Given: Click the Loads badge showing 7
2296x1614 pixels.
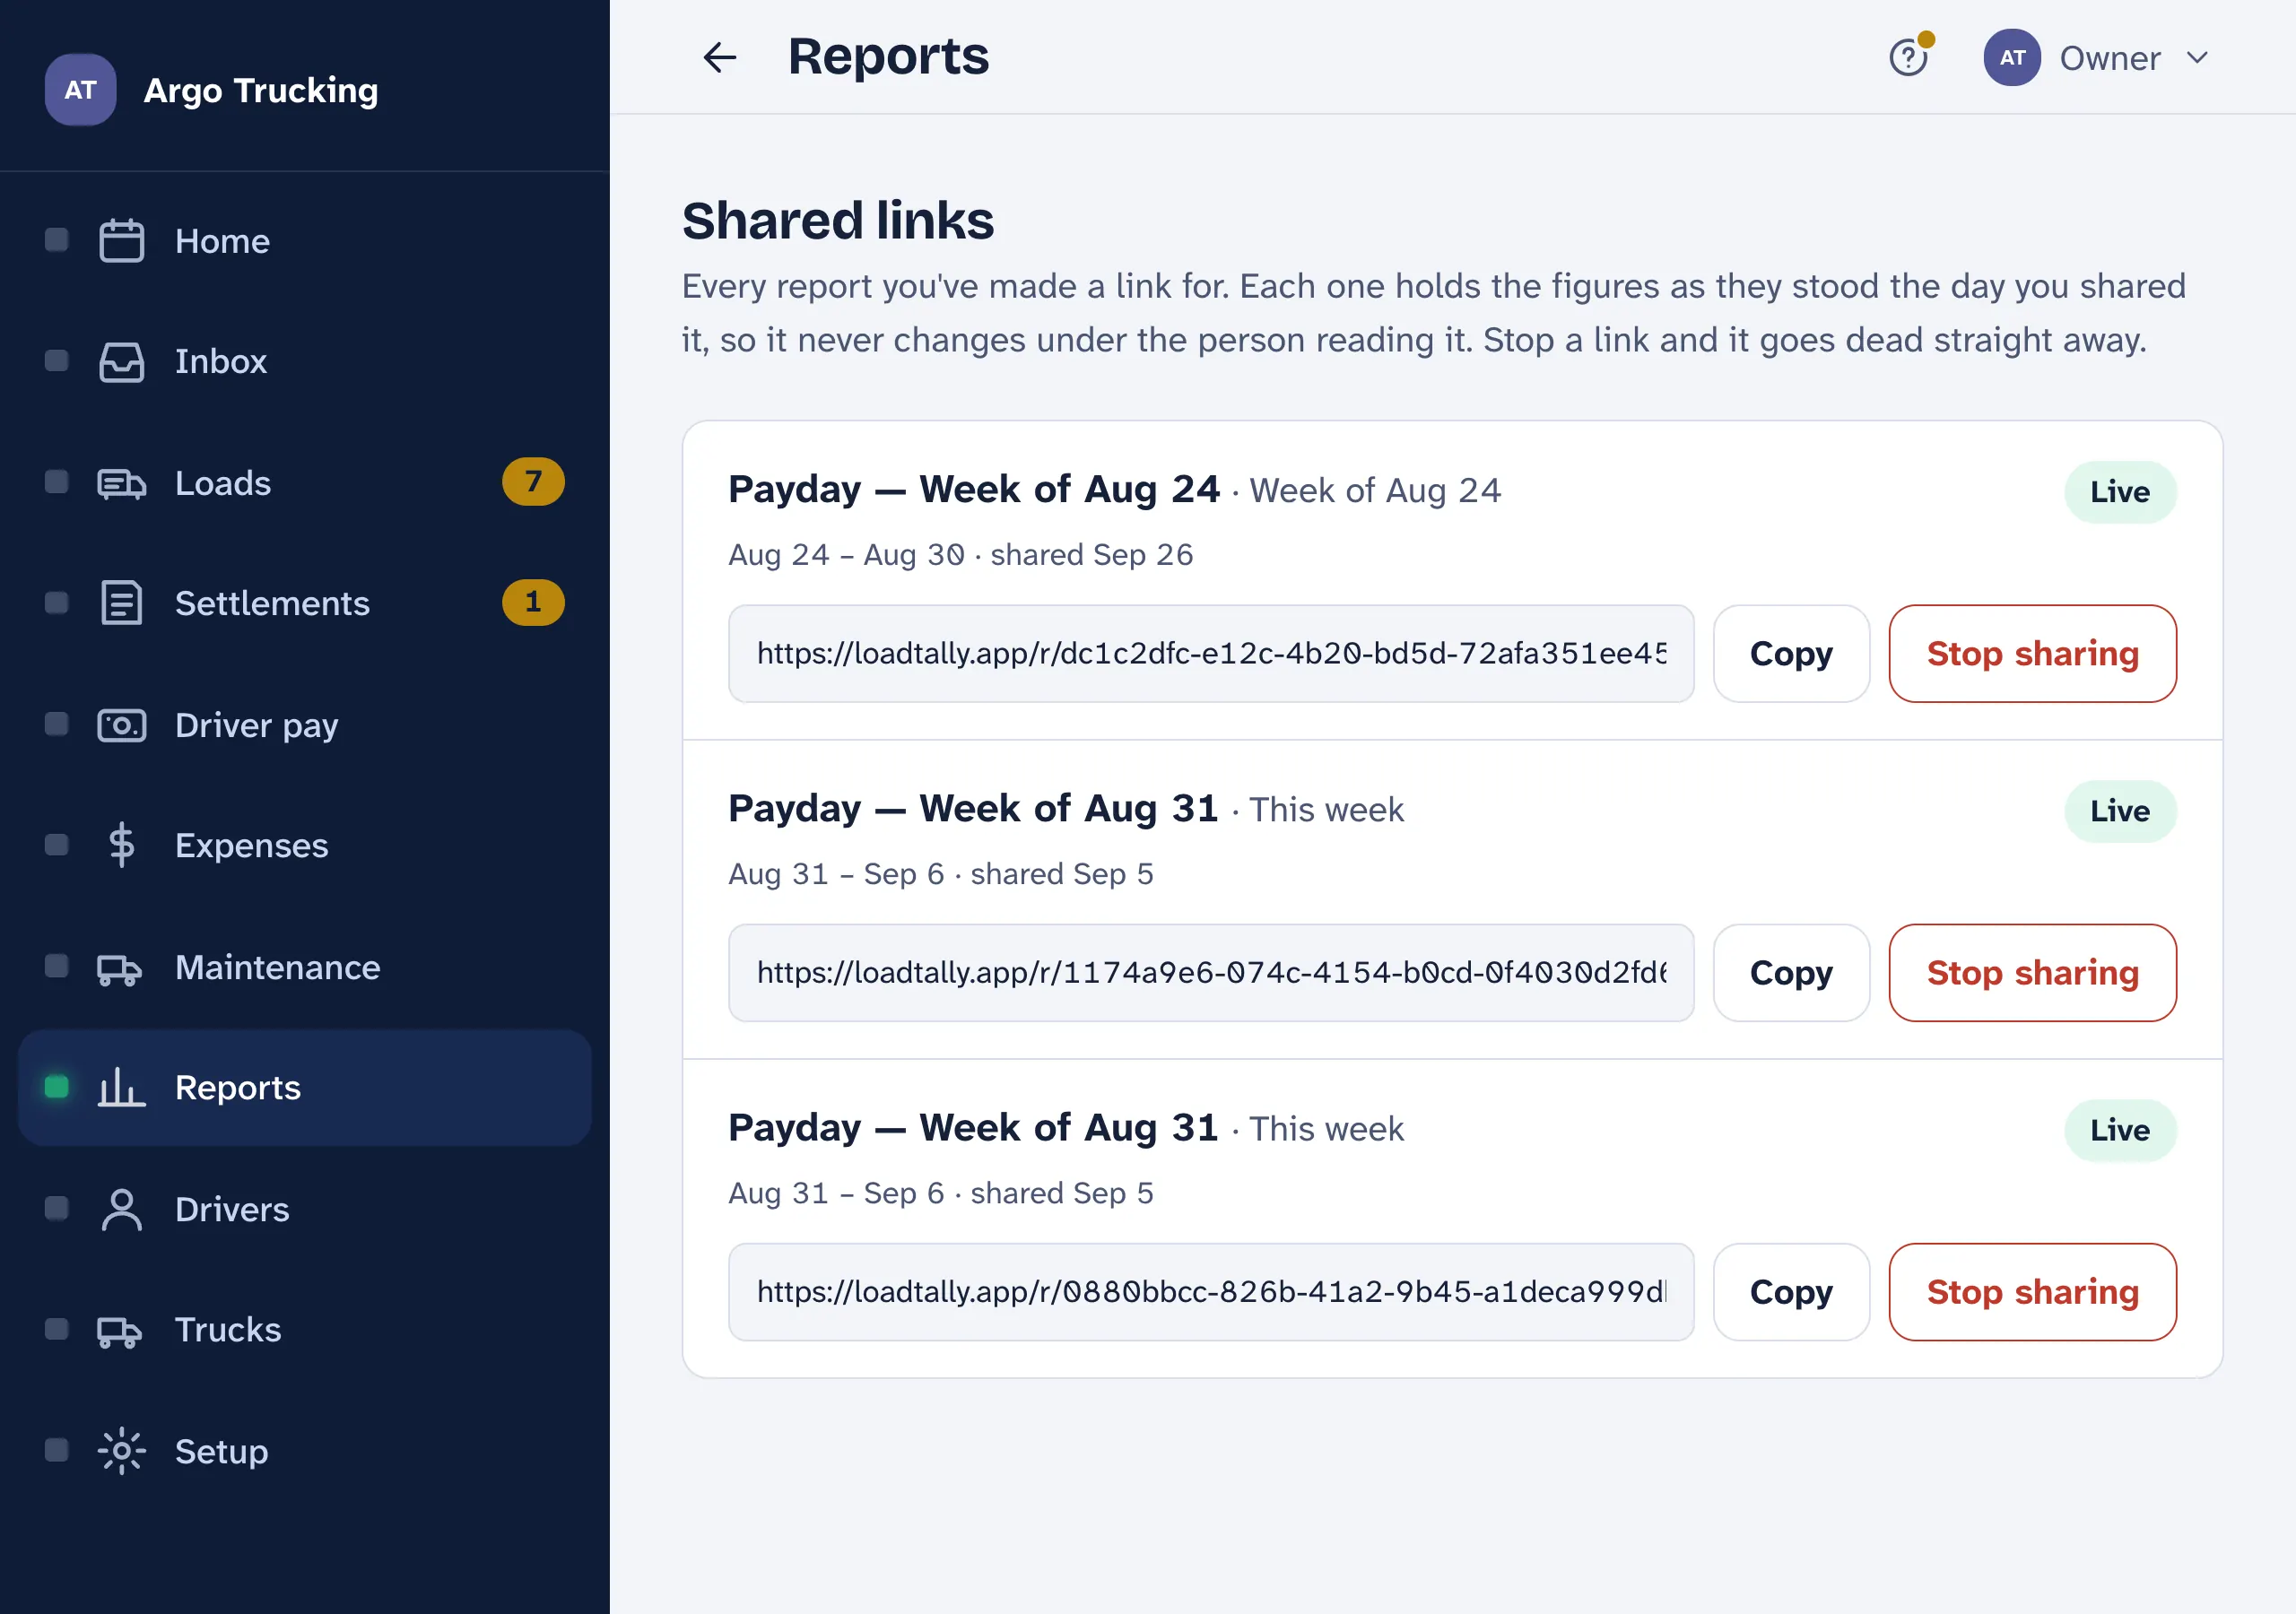Looking at the screenshot, I should point(533,482).
